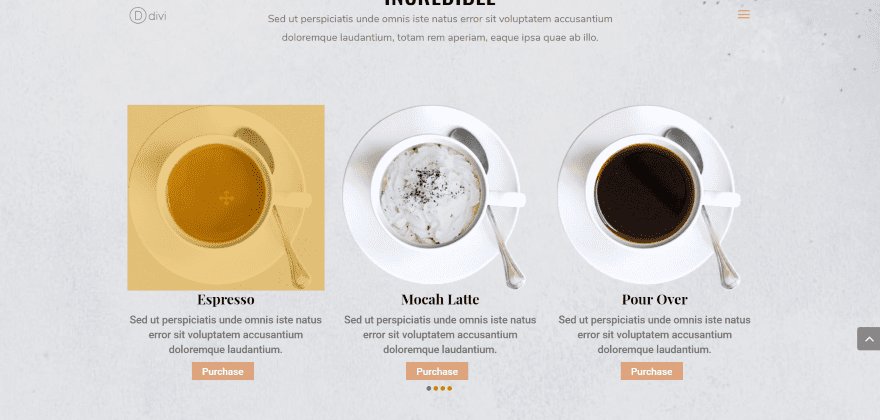Click the move cursor on Espresso image

tap(226, 198)
